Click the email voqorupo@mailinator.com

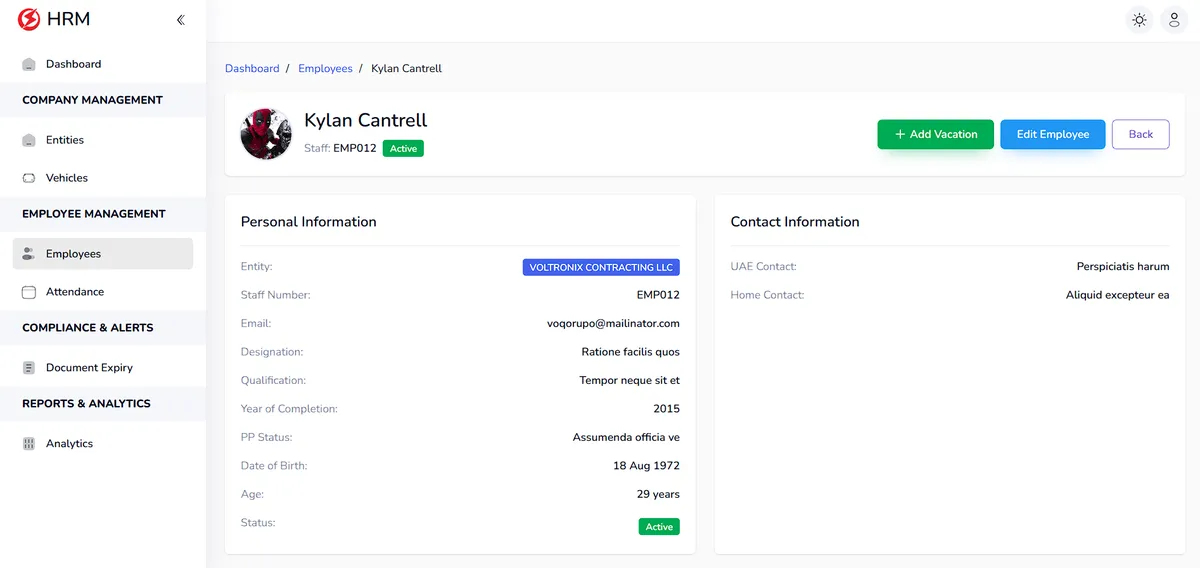613,324
